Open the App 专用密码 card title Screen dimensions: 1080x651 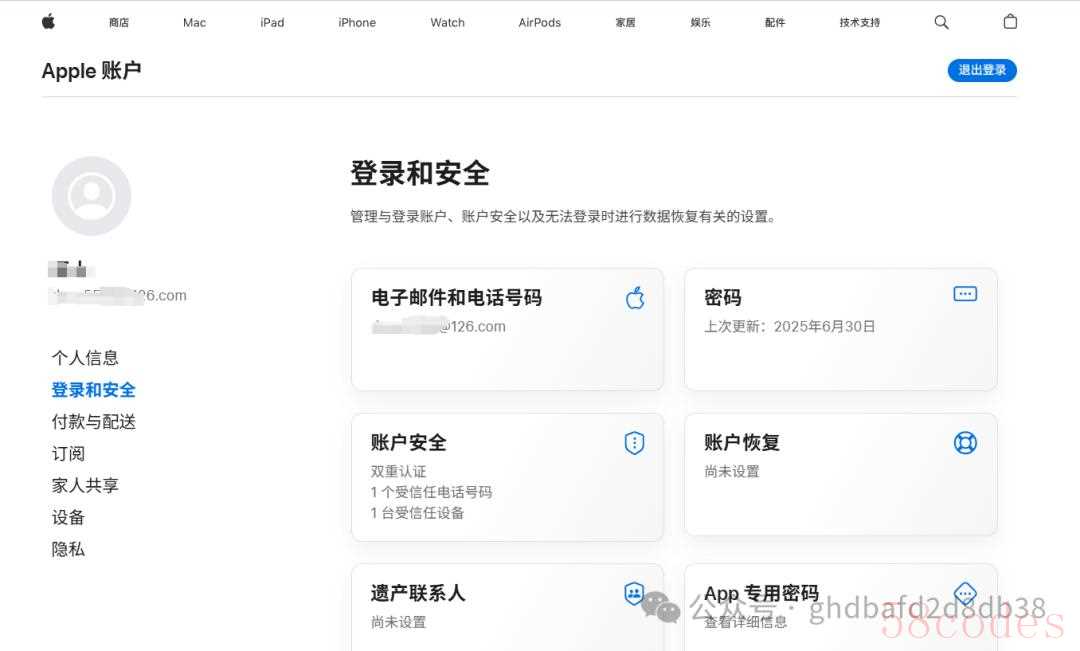(x=761, y=593)
